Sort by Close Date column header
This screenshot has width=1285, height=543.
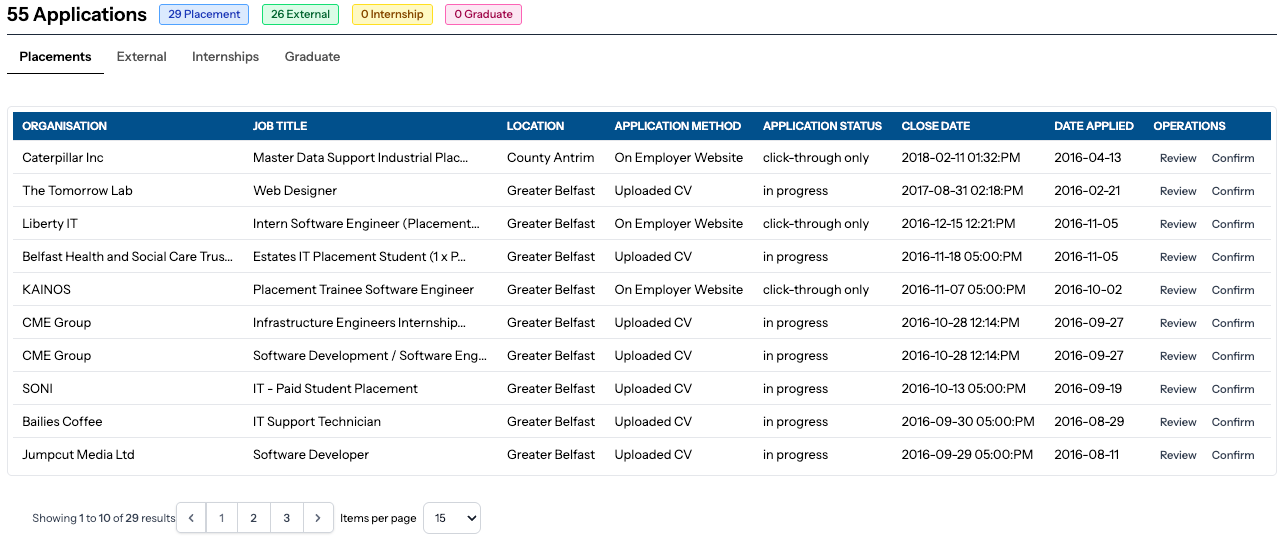(936, 126)
